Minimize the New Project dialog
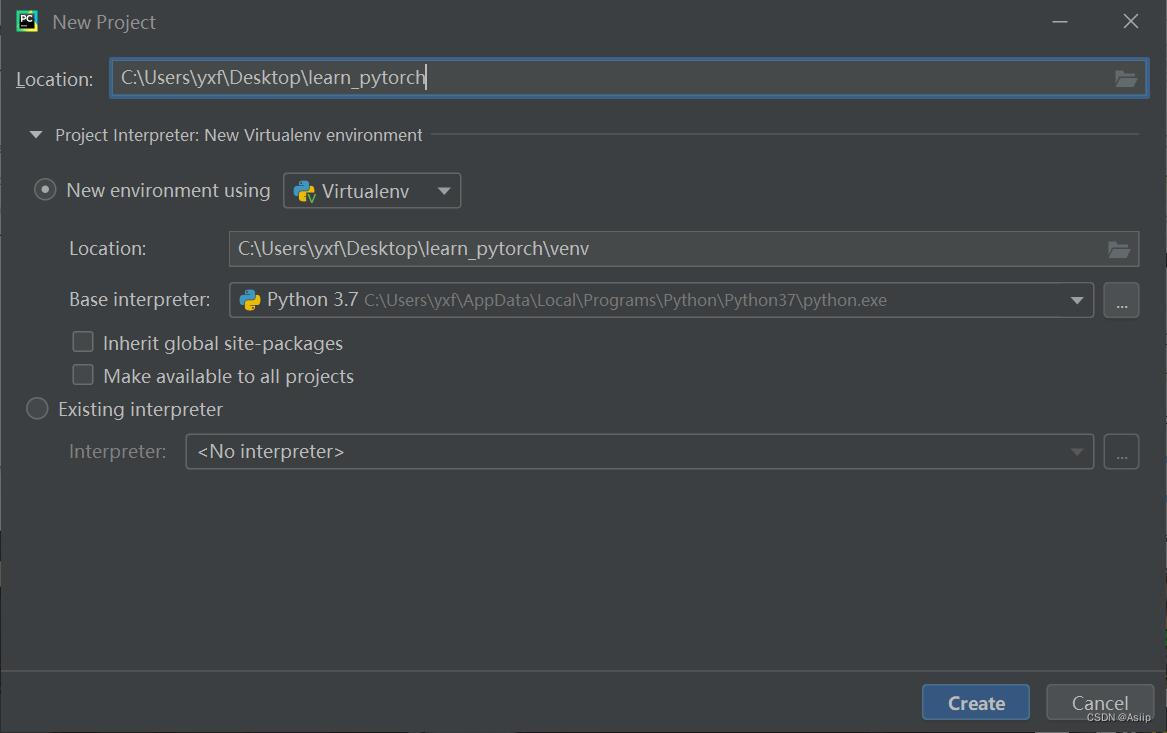1167x733 pixels. click(1060, 22)
